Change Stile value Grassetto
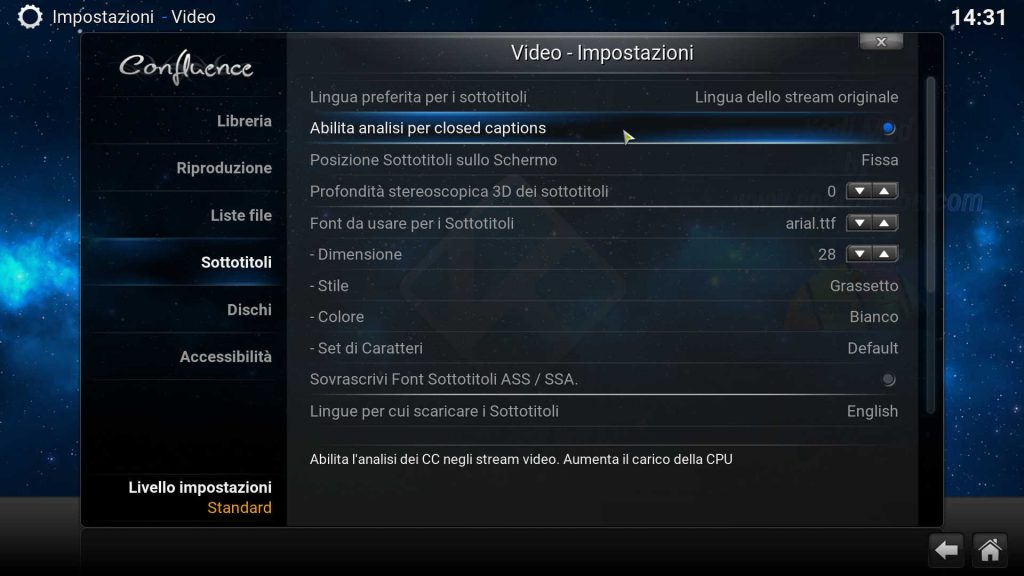 (603, 286)
